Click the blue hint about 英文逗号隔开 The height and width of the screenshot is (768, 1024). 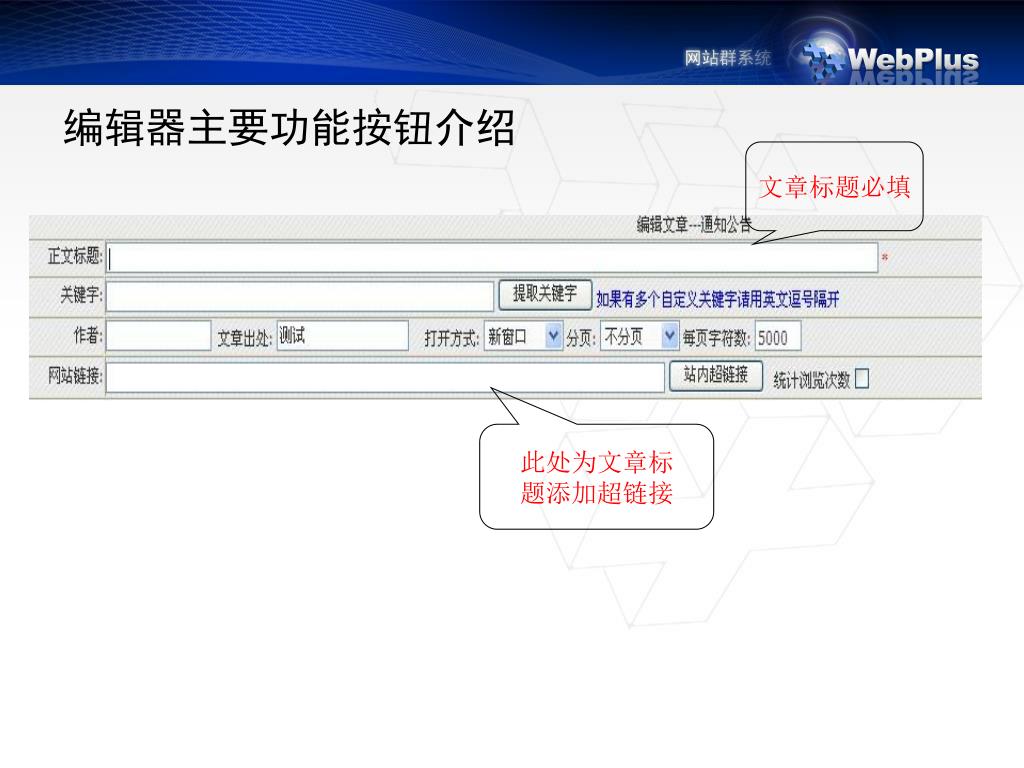(x=718, y=300)
